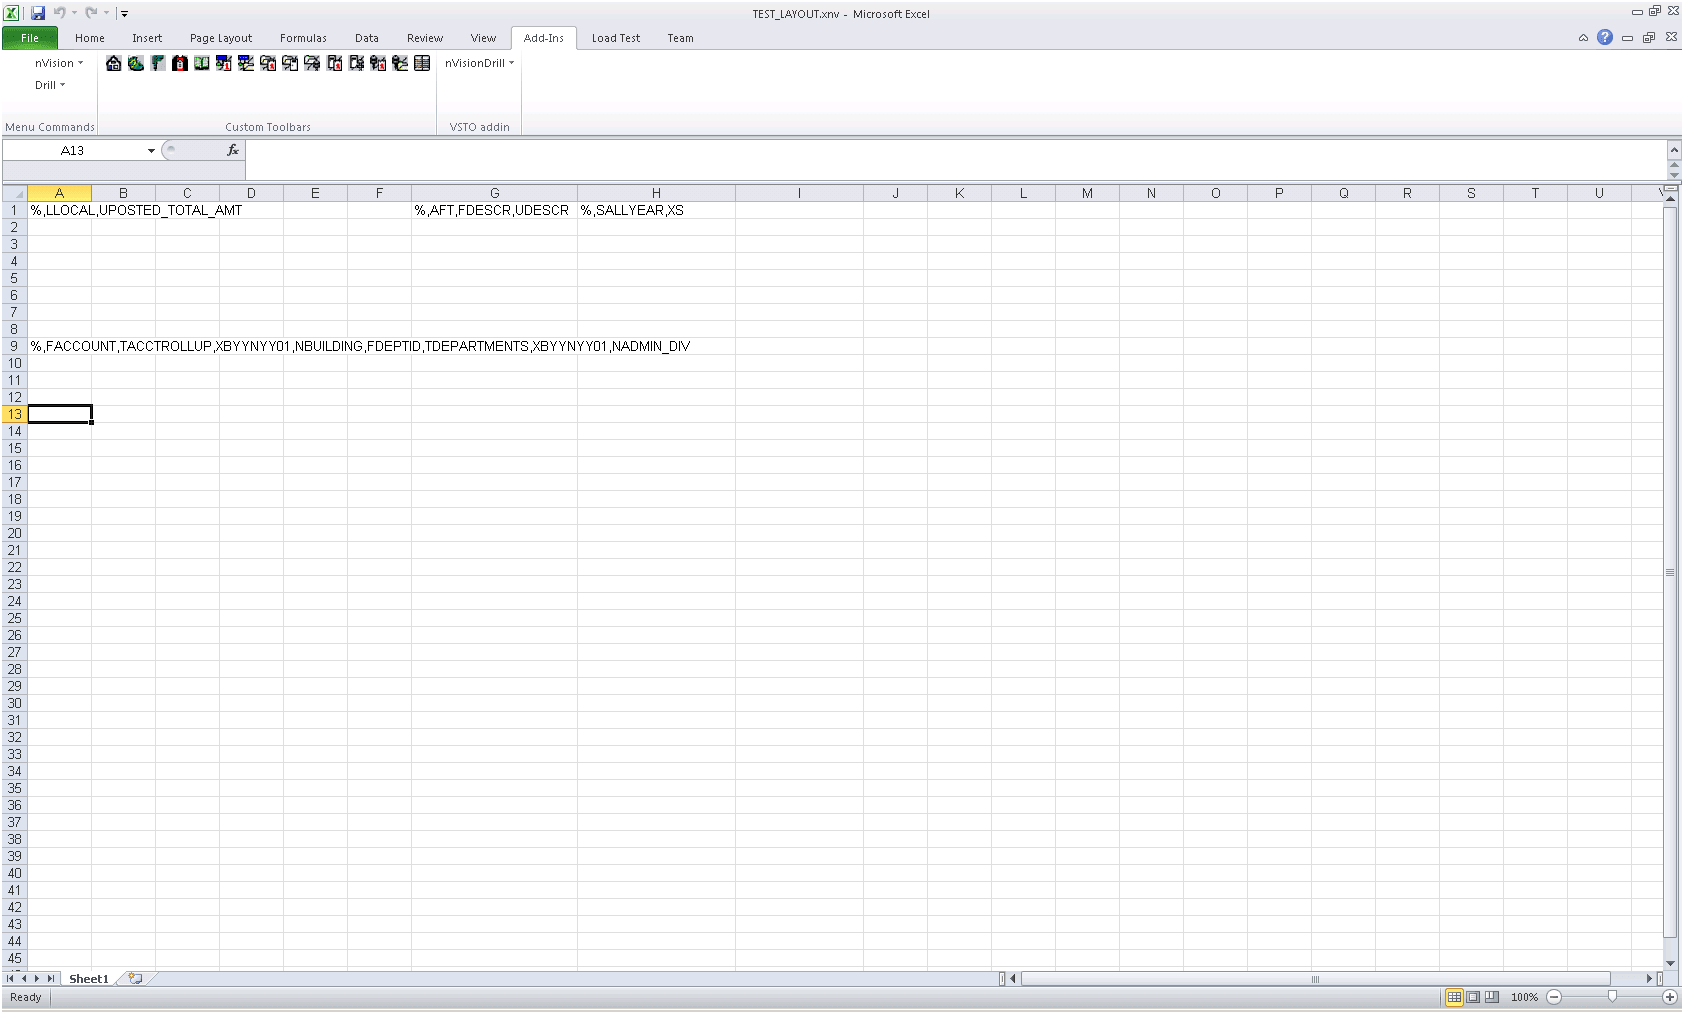Image resolution: width=1684 pixels, height=1014 pixels.
Task: Click the Save icon in the Quick Access Toolbar
Action: [x=37, y=13]
